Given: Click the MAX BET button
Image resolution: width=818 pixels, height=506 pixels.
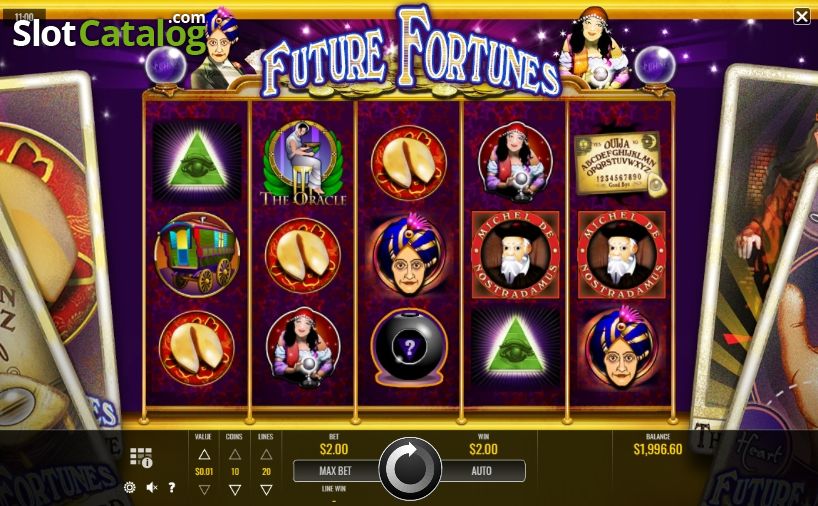Looking at the screenshot, I should coord(335,471).
